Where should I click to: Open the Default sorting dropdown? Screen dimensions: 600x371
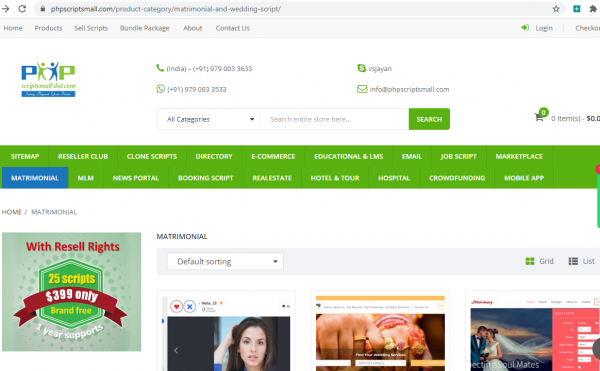(225, 261)
